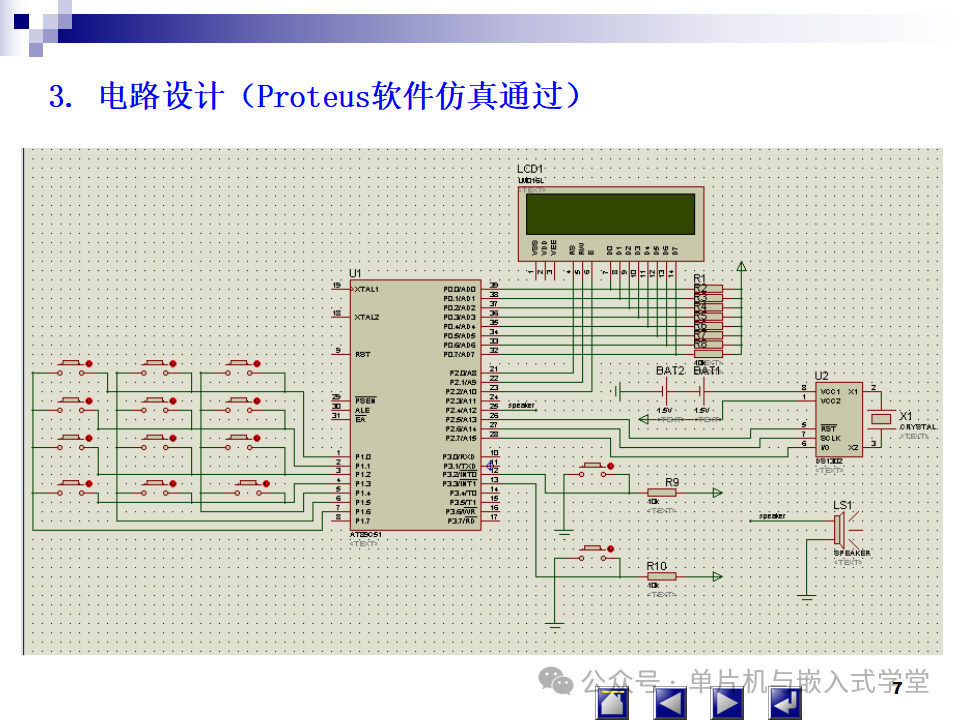Click the BAT1 battery label

tap(707, 370)
